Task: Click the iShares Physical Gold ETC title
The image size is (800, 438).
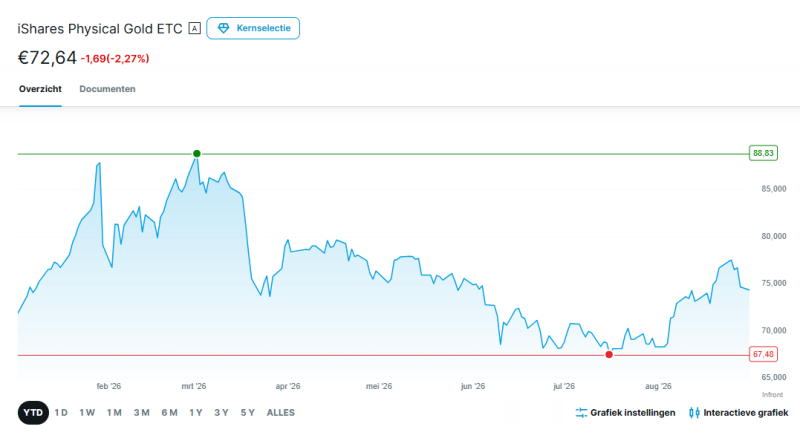Action: [x=100, y=29]
